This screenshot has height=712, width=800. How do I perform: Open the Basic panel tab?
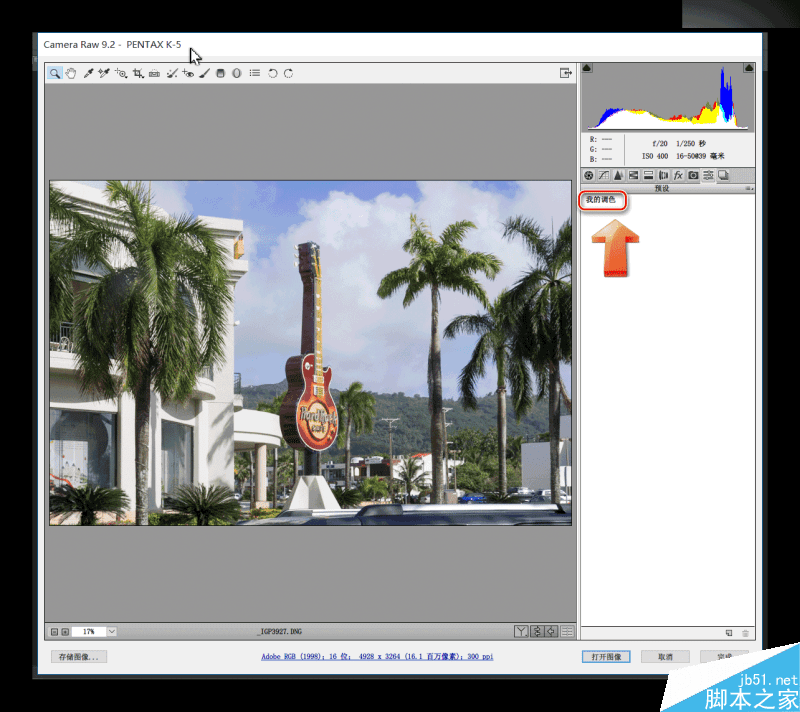(x=589, y=175)
